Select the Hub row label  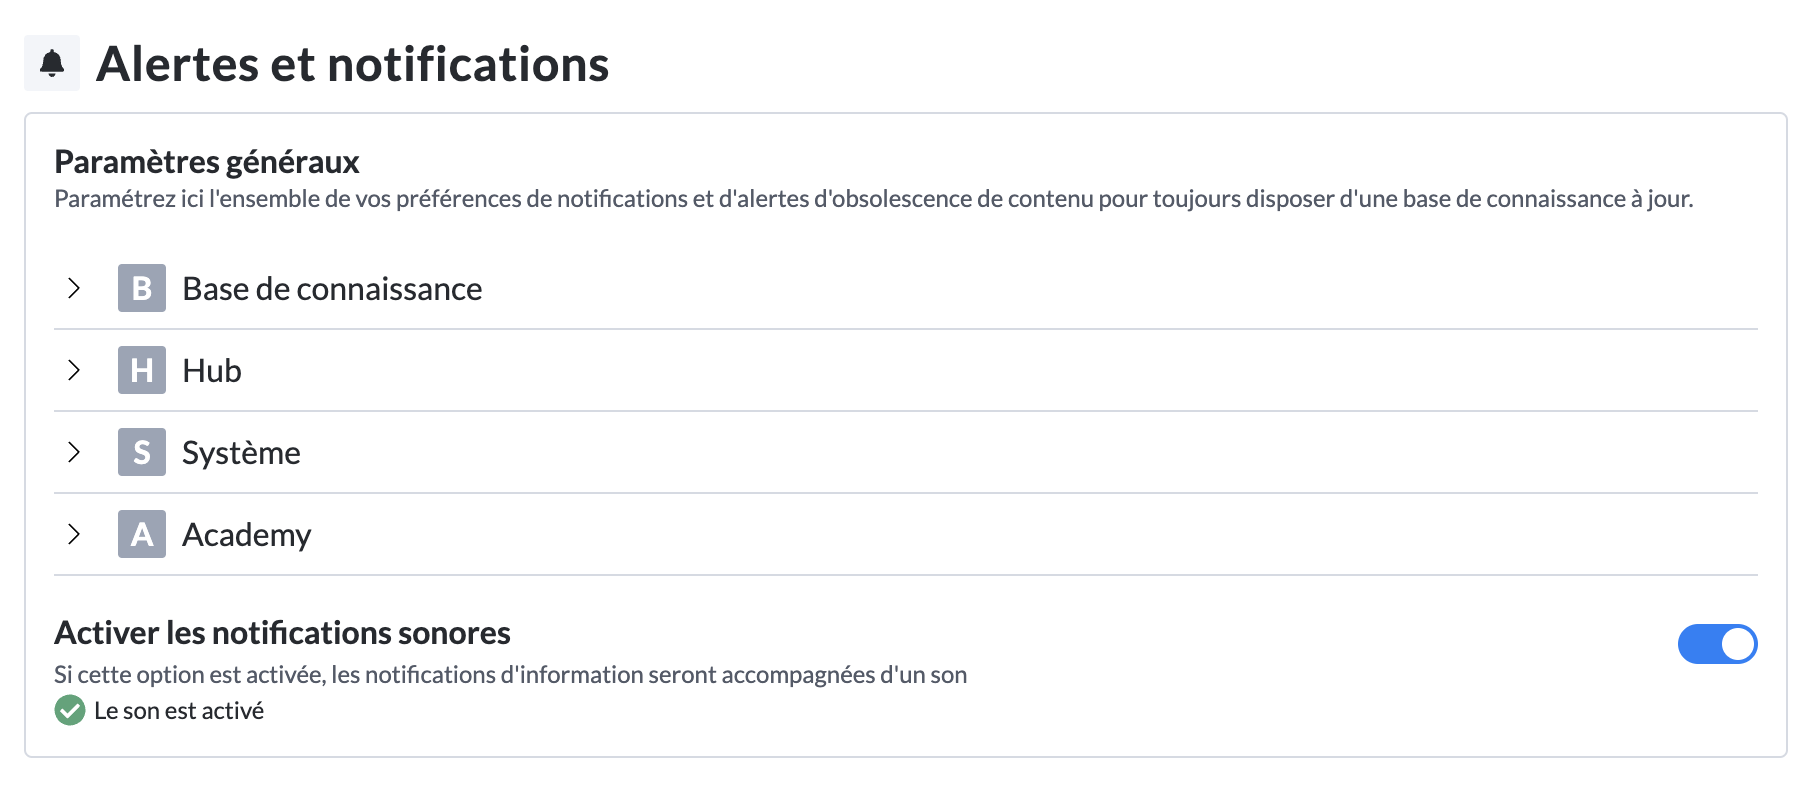click(x=212, y=371)
